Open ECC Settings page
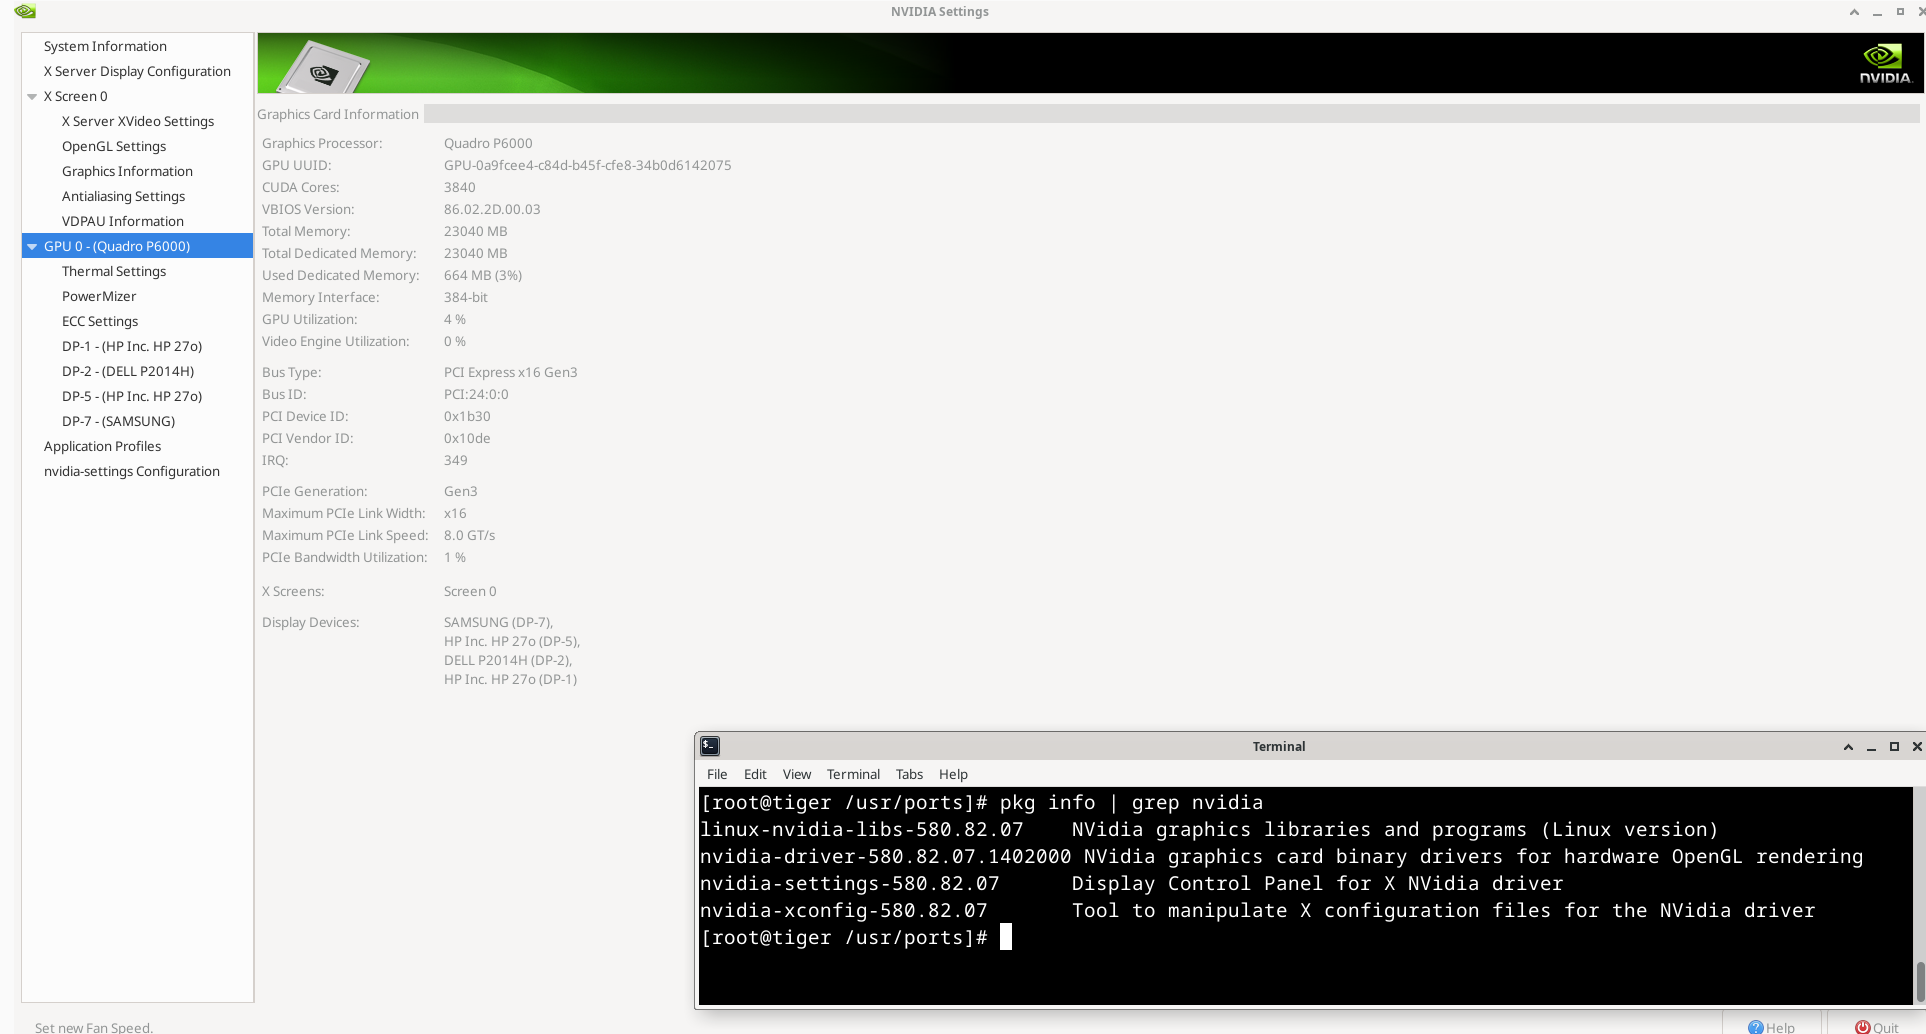Viewport: 1926px width, 1034px height. click(x=100, y=321)
